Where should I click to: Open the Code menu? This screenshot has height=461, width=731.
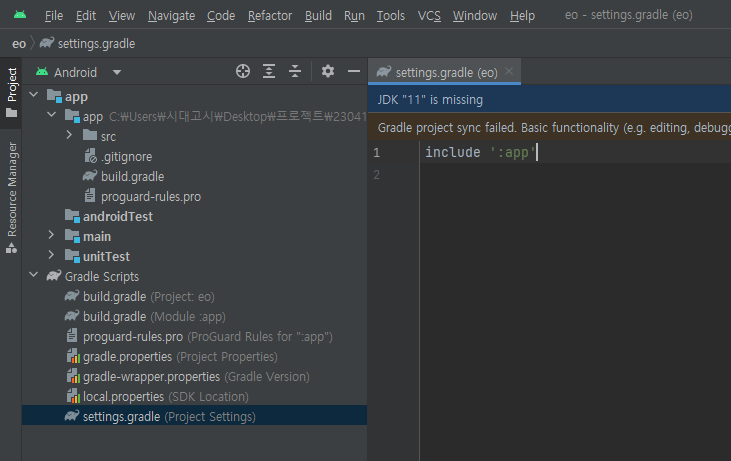(221, 16)
